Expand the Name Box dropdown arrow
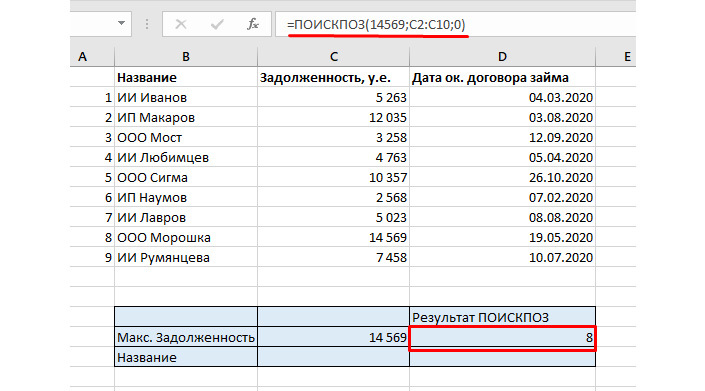 (121, 23)
